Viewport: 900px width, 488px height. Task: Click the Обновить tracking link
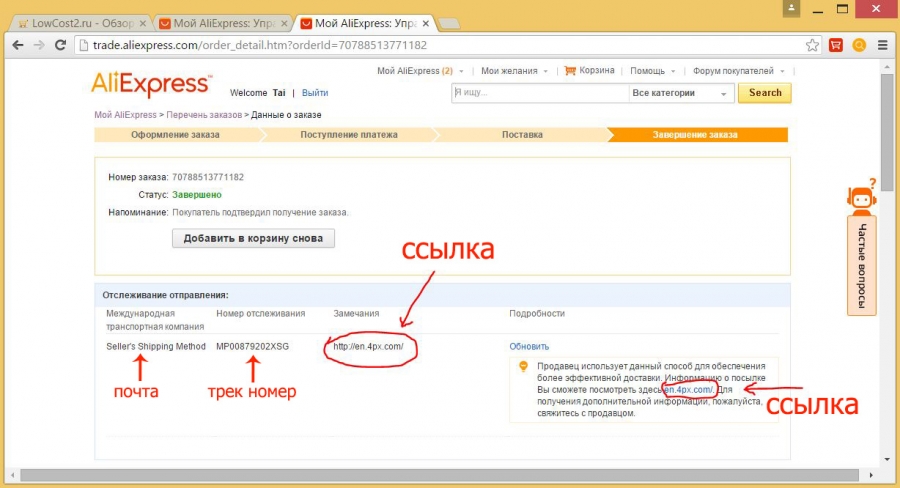(529, 347)
